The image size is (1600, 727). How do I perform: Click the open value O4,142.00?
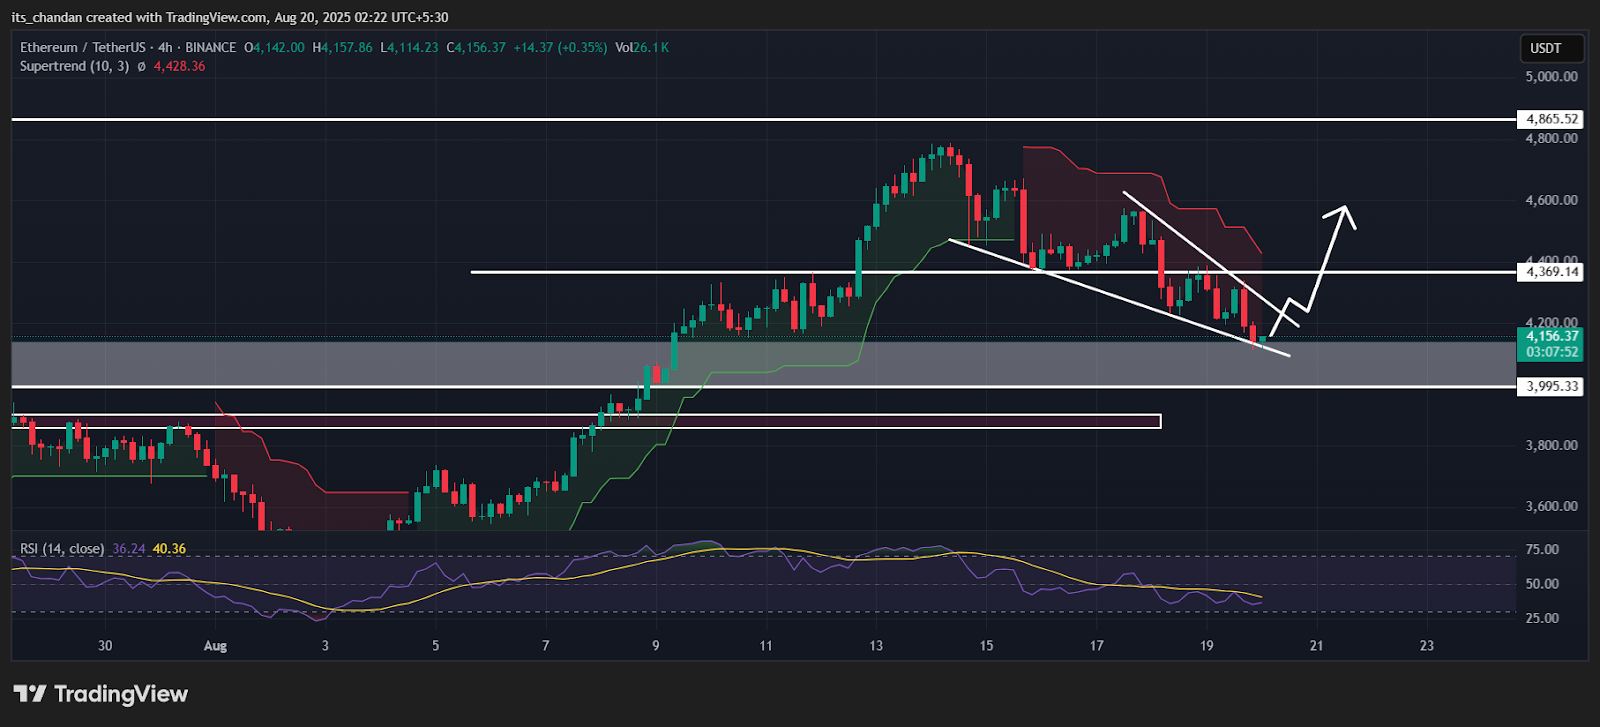point(274,47)
